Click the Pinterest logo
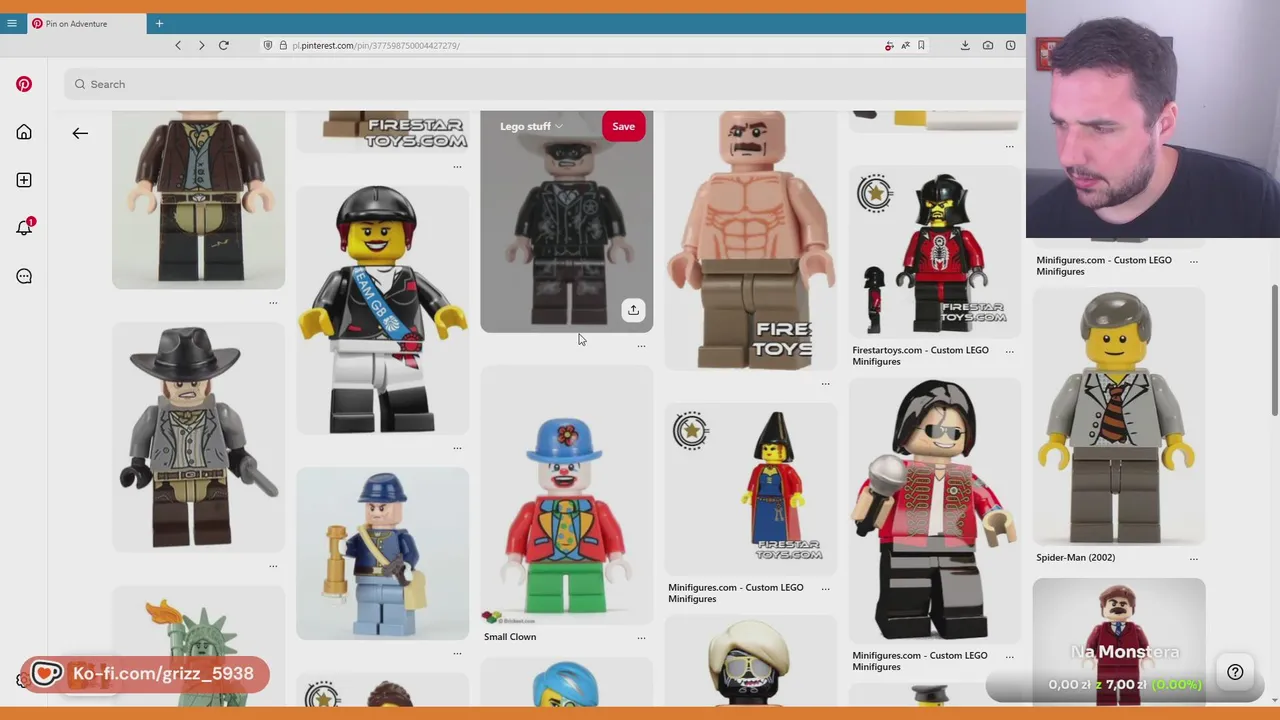 pos(24,84)
